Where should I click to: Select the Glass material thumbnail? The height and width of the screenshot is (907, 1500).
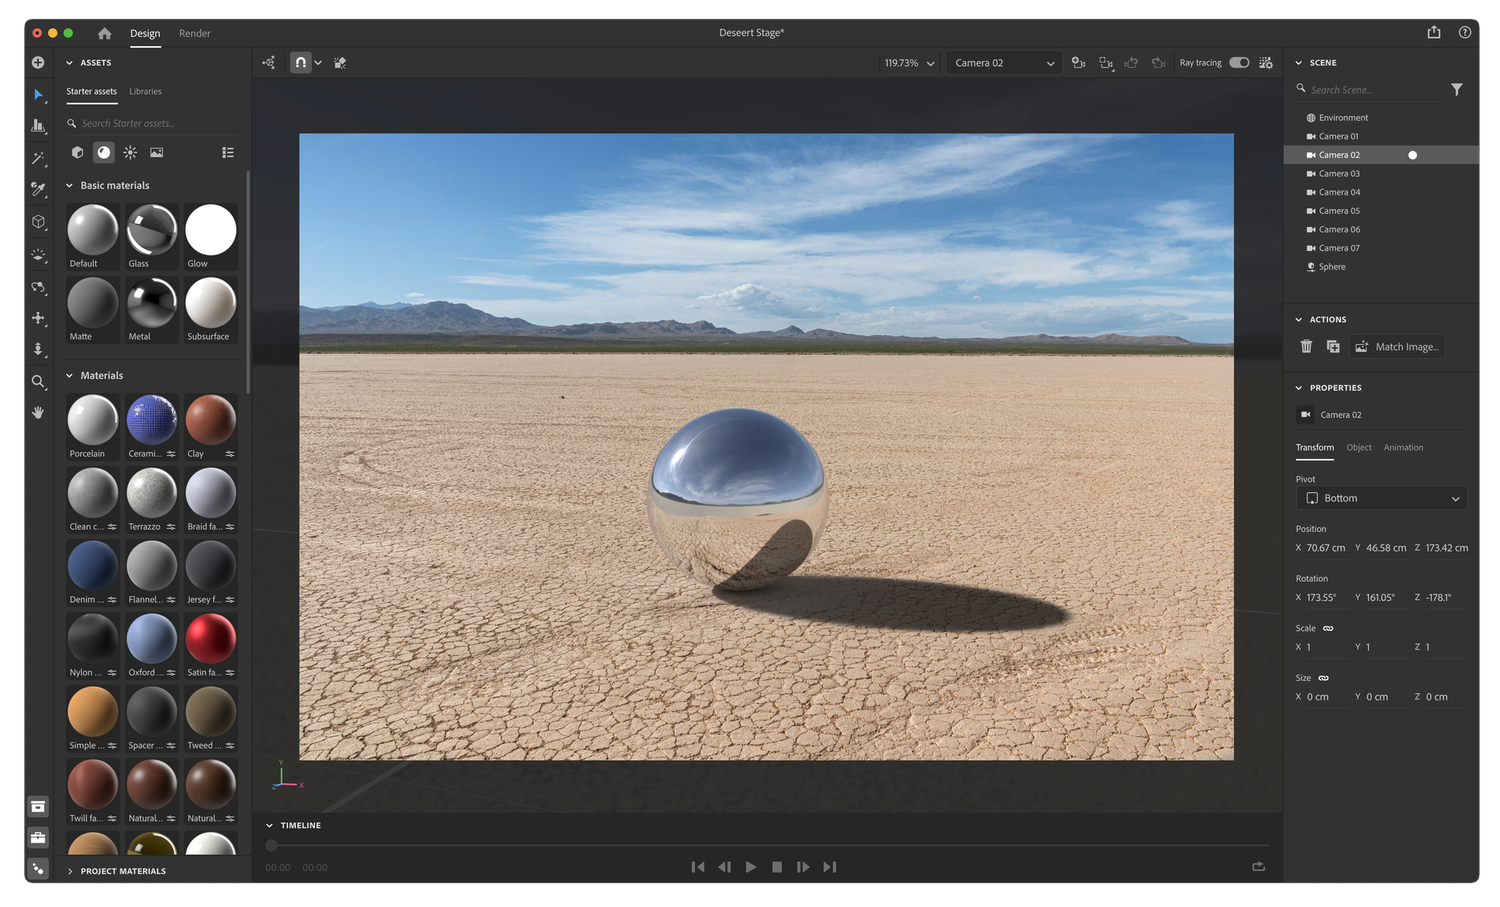(150, 230)
